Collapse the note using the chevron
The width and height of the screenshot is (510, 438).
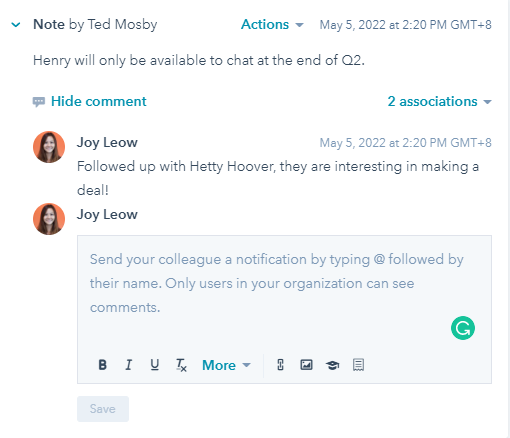[x=16, y=25]
